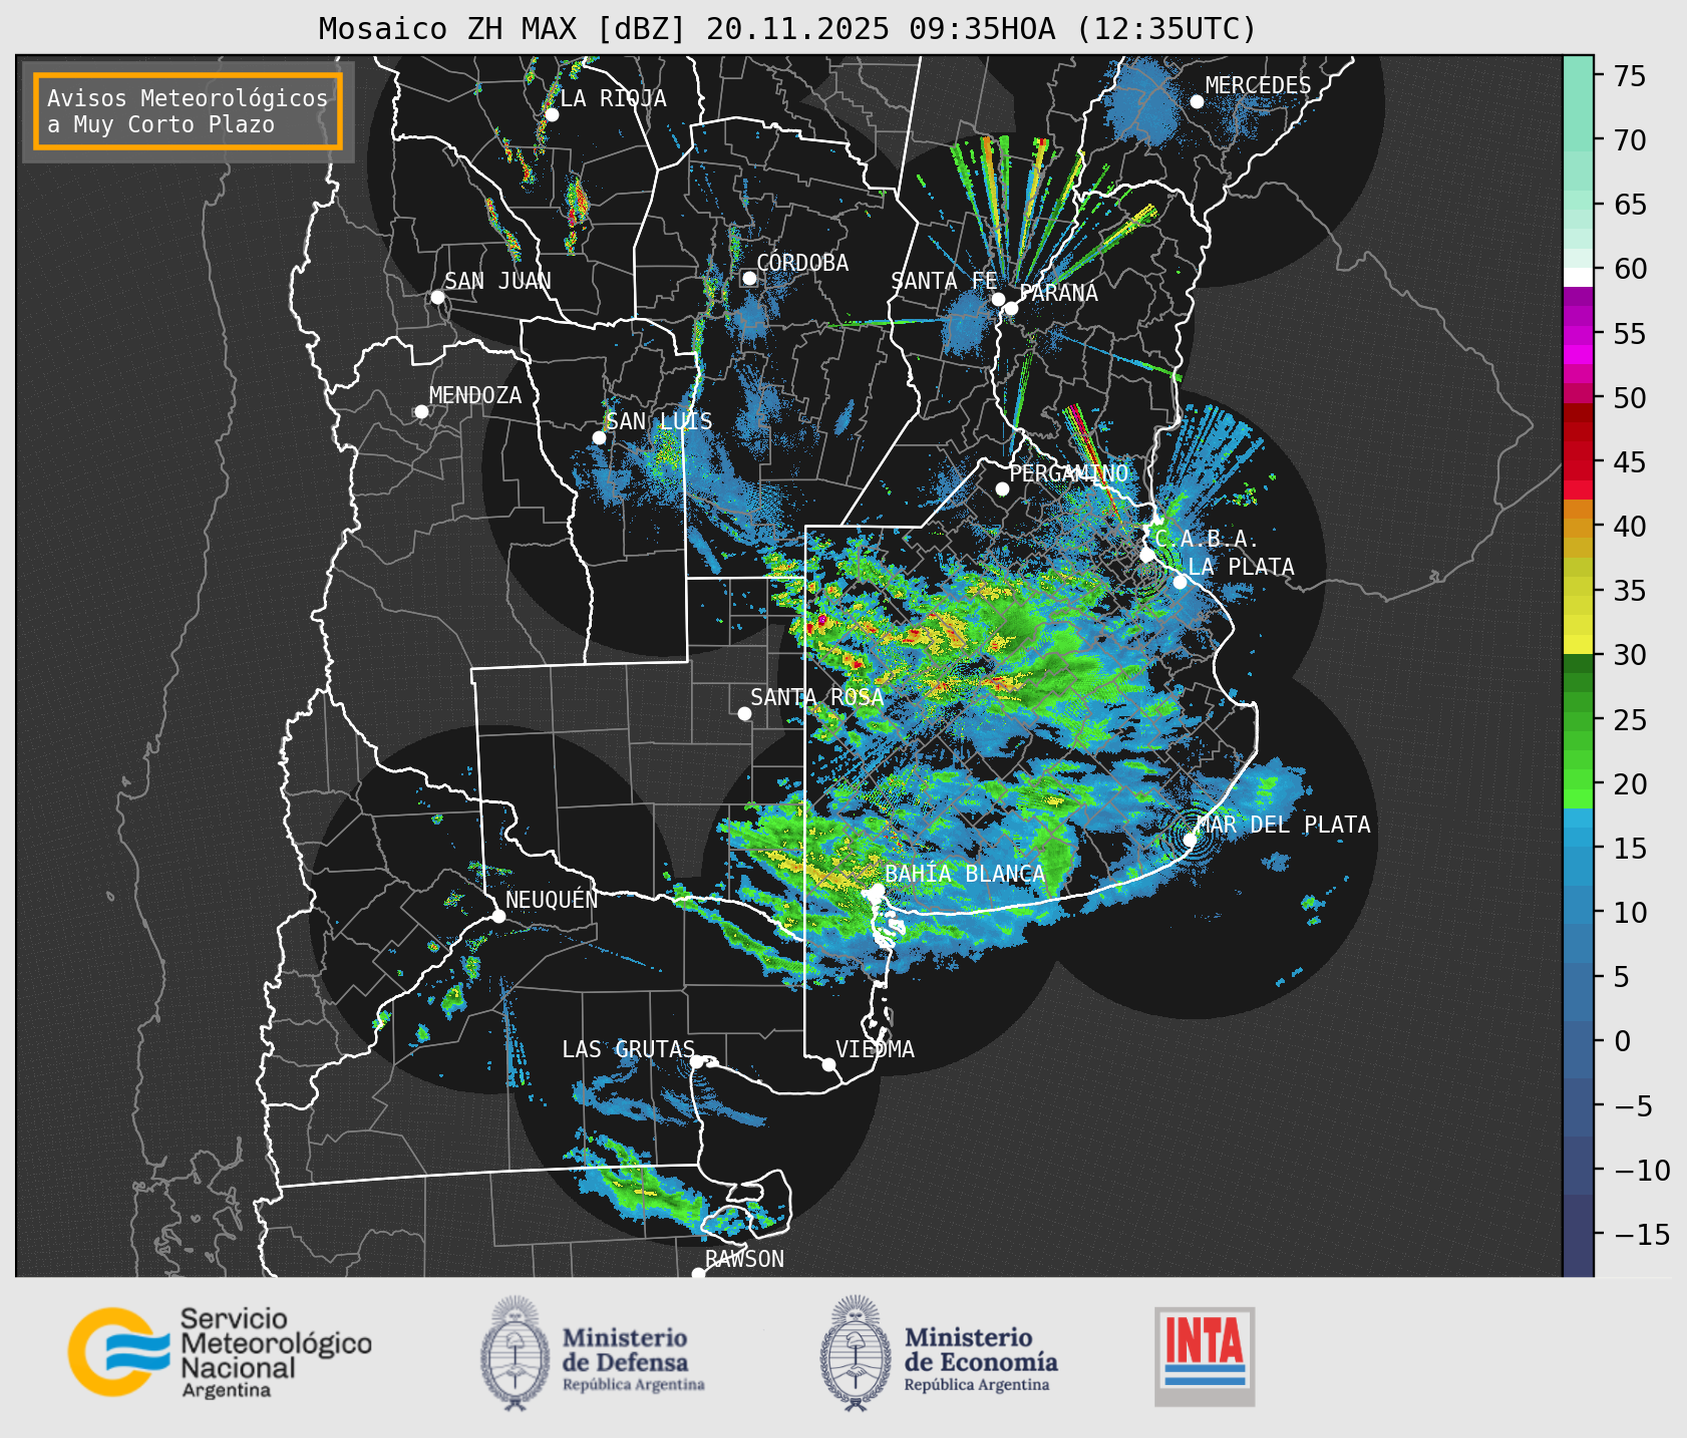
Task: Click the LA RIOJA map label
Action: [613, 98]
